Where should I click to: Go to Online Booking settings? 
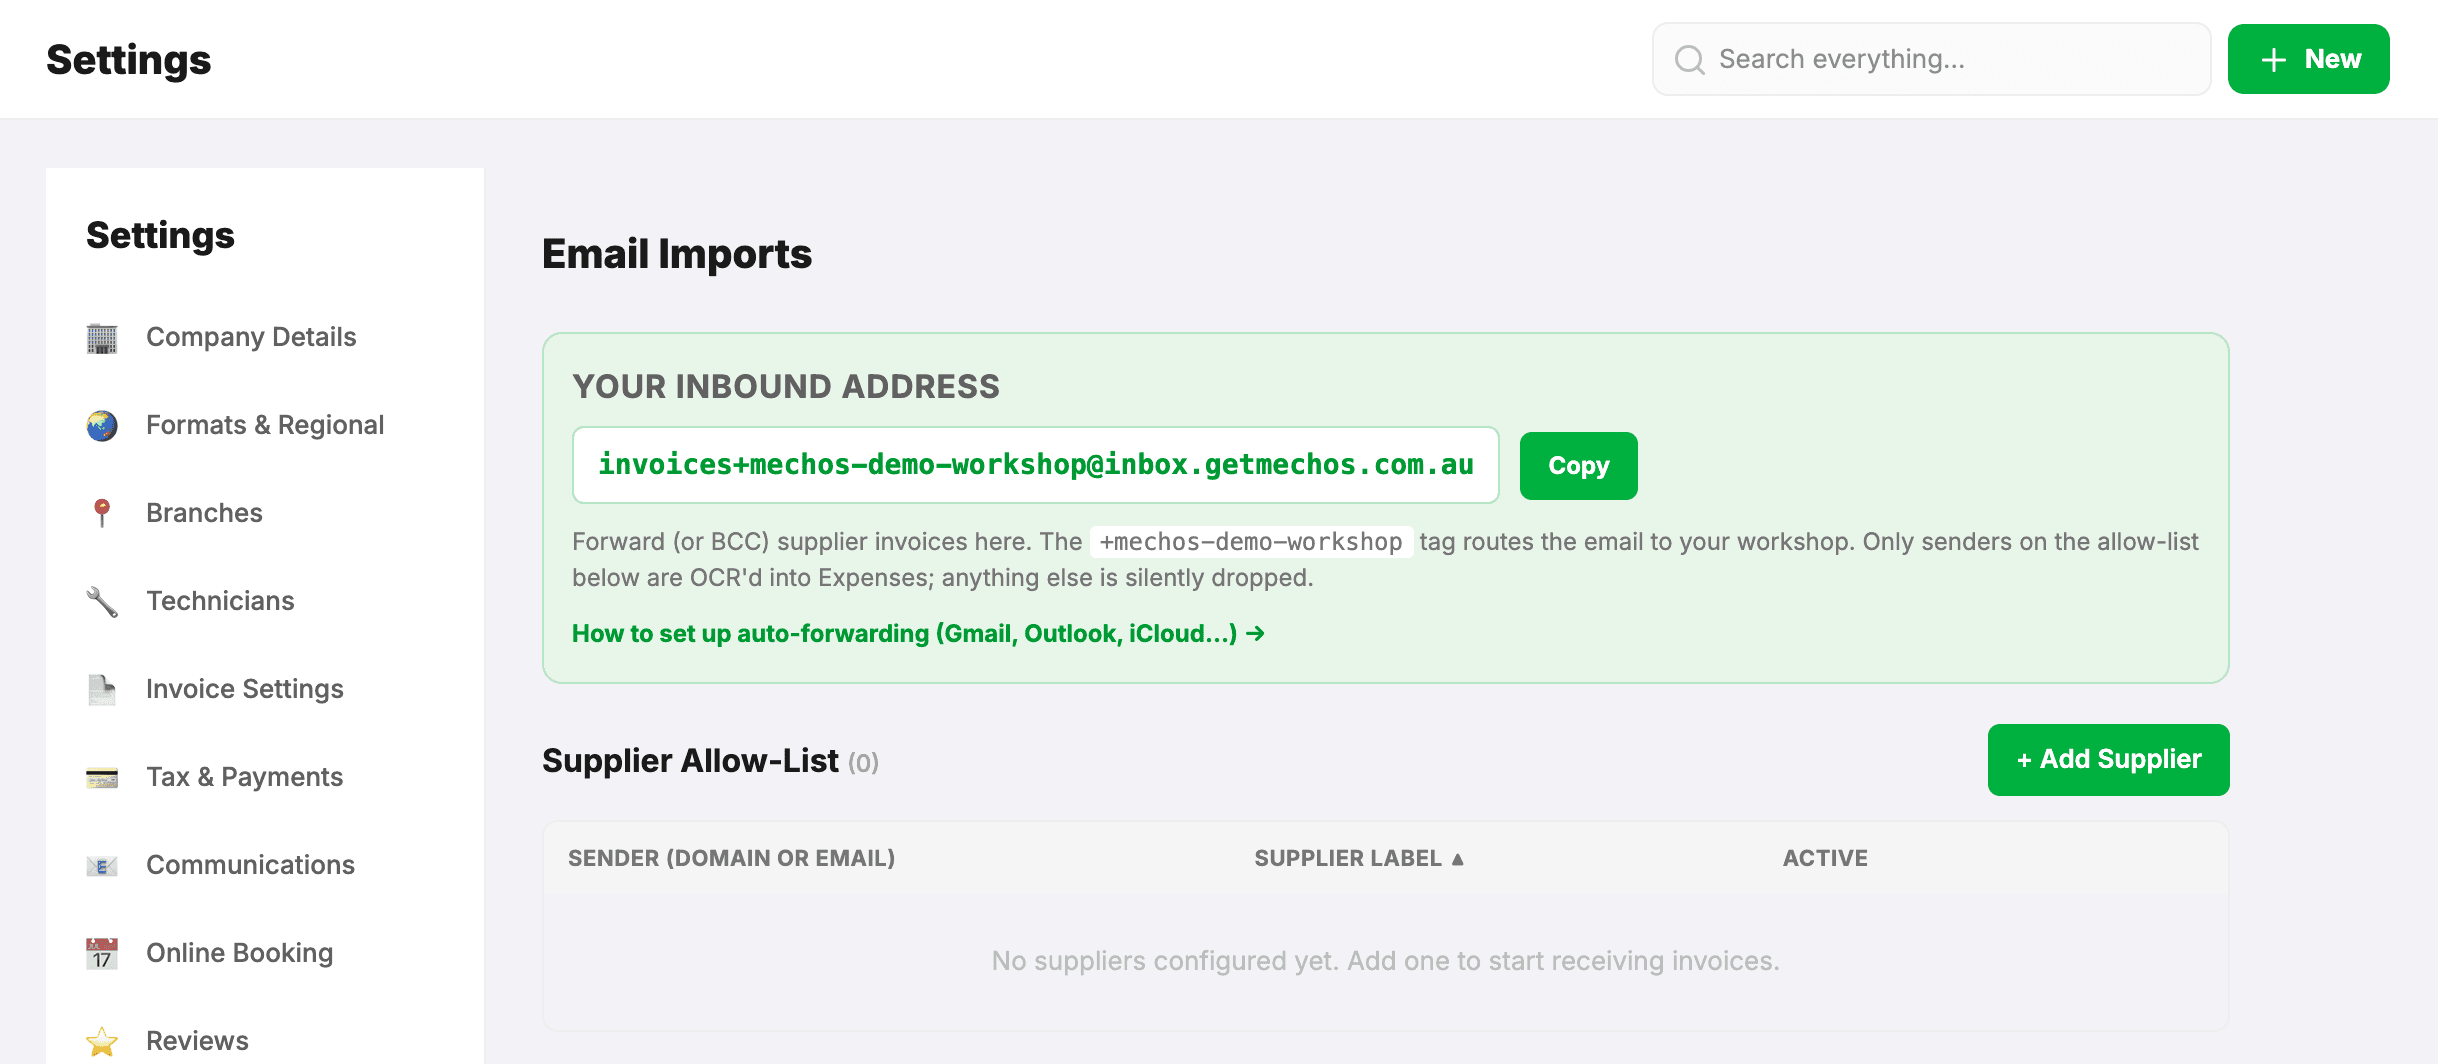[240, 953]
